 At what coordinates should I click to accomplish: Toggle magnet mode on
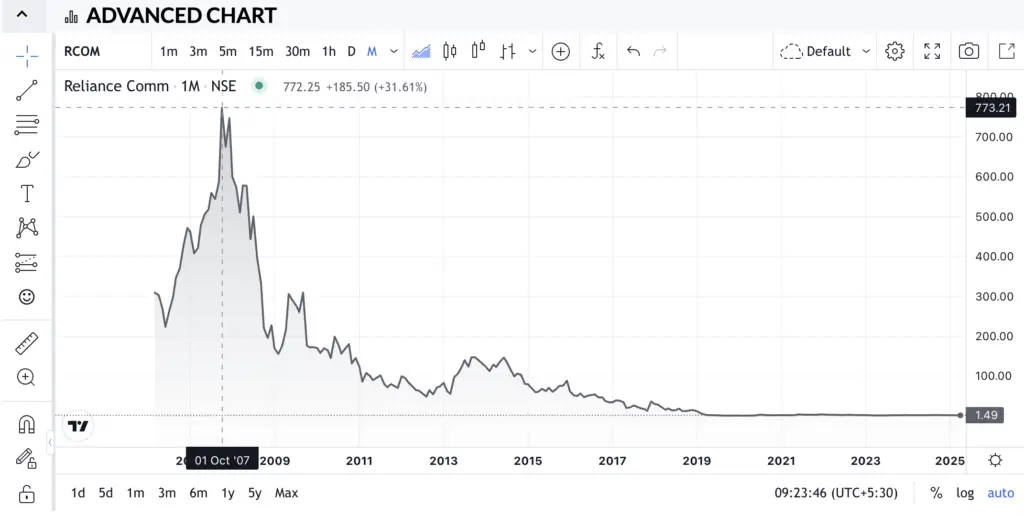[27, 425]
